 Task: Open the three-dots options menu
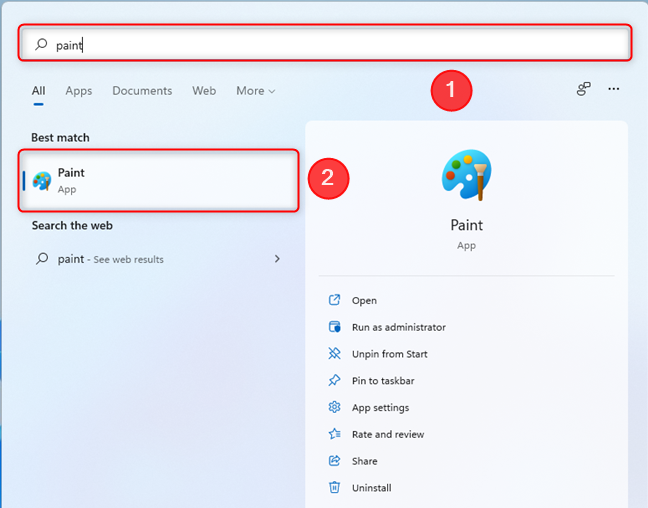point(614,89)
